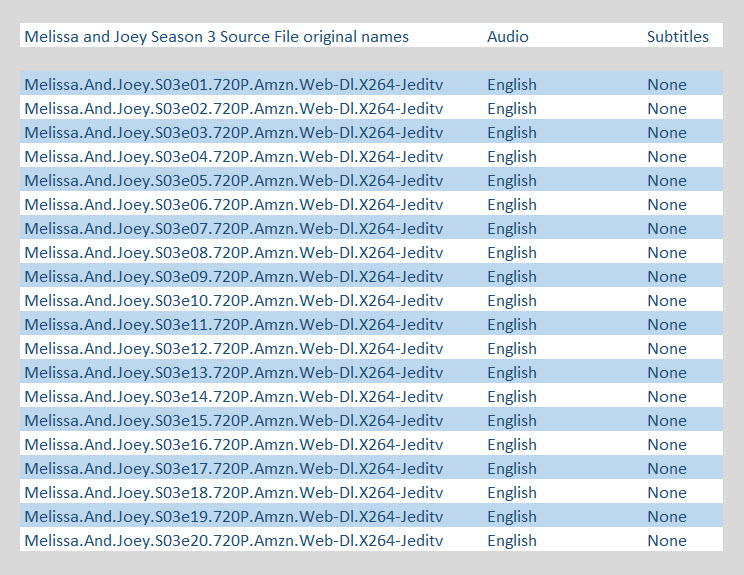Click English audio cell in S03e08 row

pyautogui.click(x=512, y=253)
